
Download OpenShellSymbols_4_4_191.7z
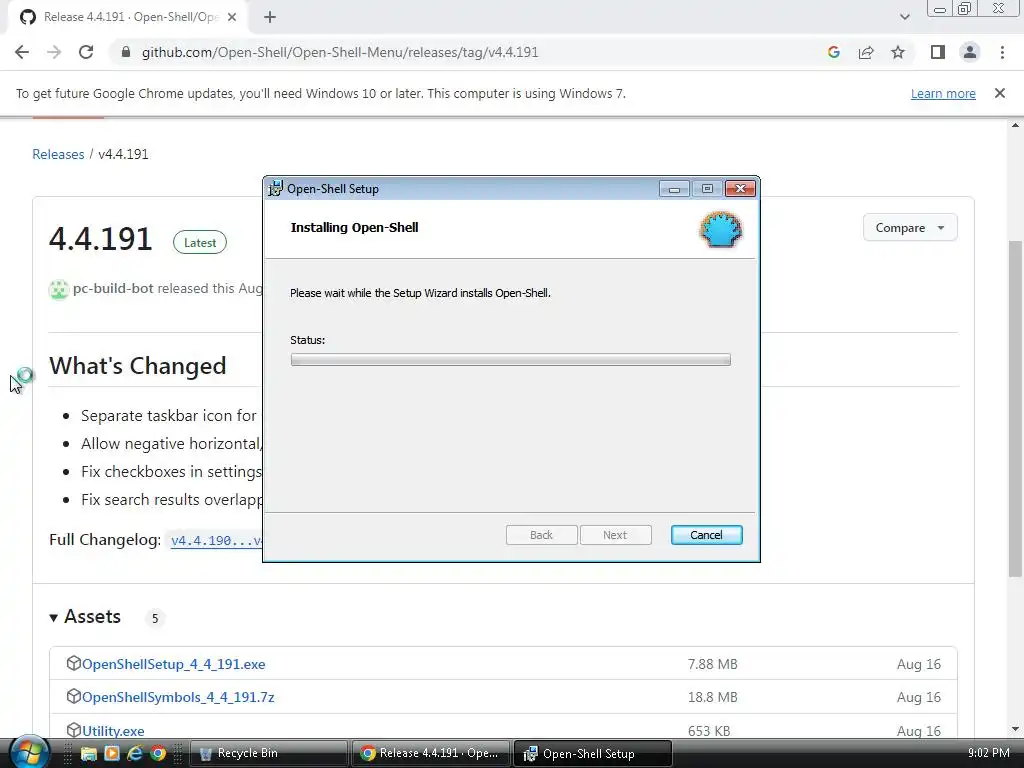(x=178, y=697)
